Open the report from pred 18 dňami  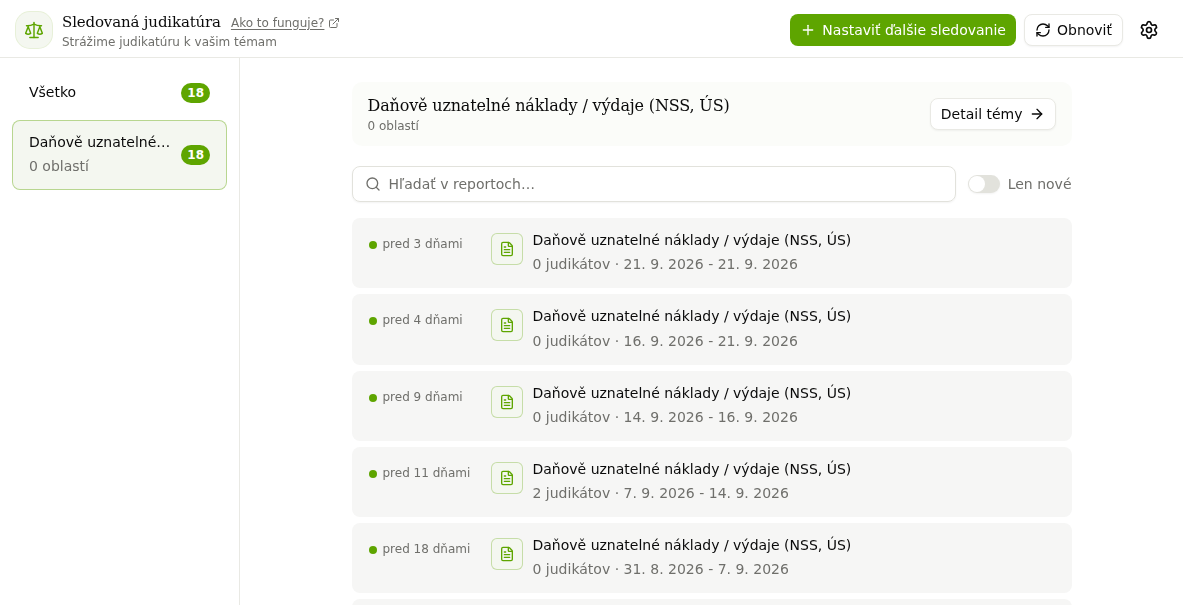[x=711, y=557]
